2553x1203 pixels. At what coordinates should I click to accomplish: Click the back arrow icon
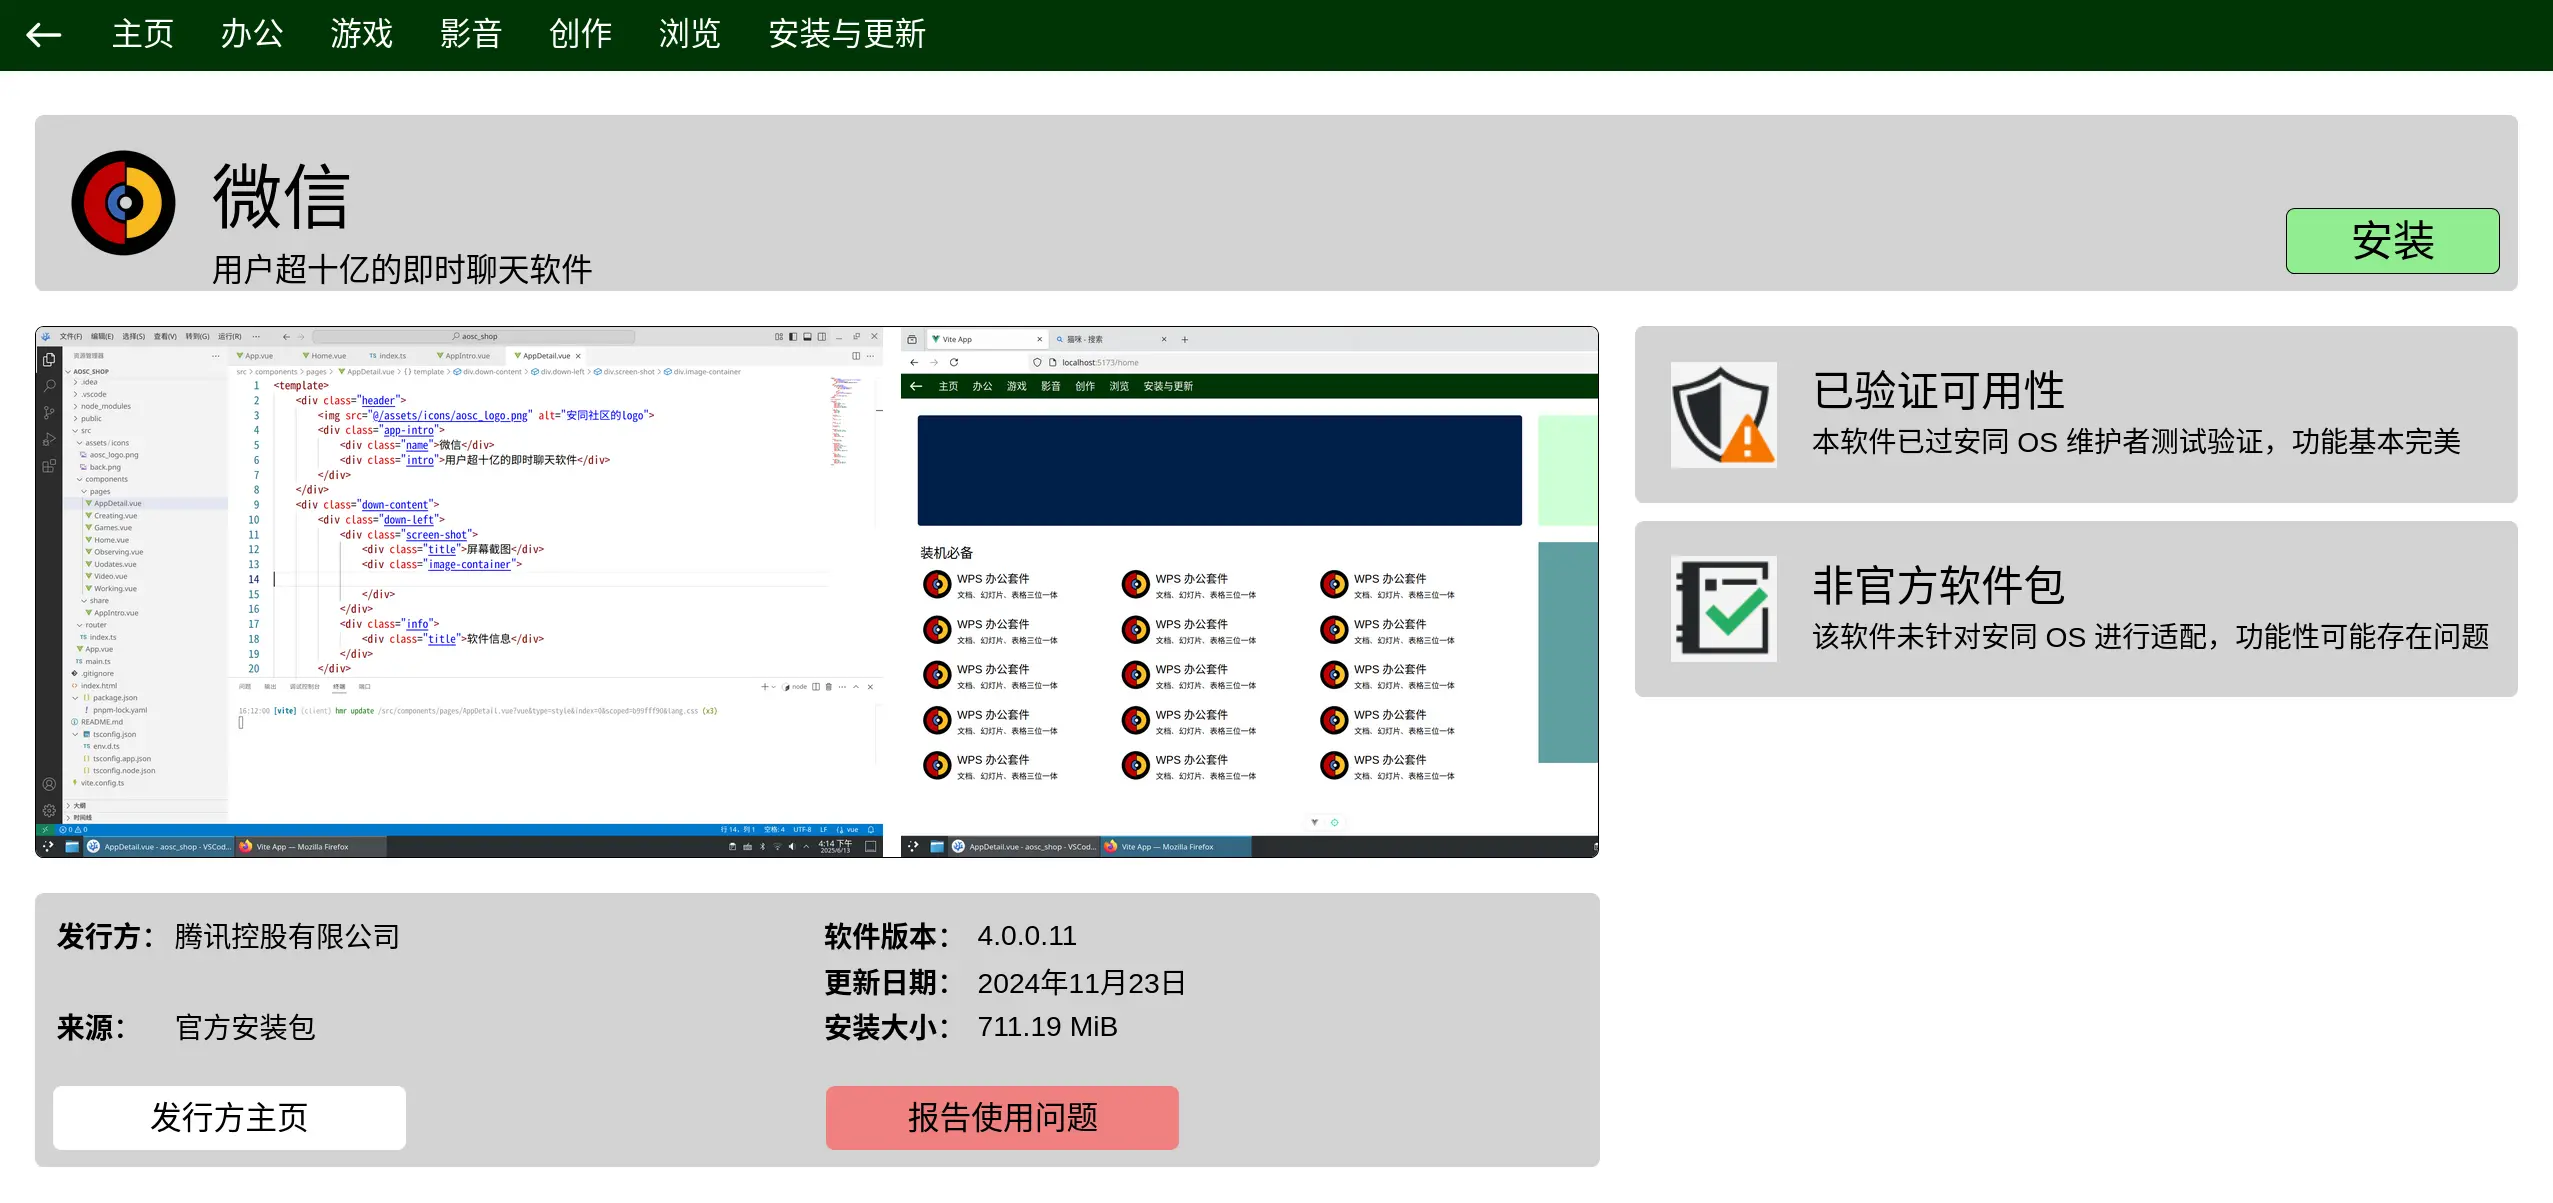coord(44,35)
